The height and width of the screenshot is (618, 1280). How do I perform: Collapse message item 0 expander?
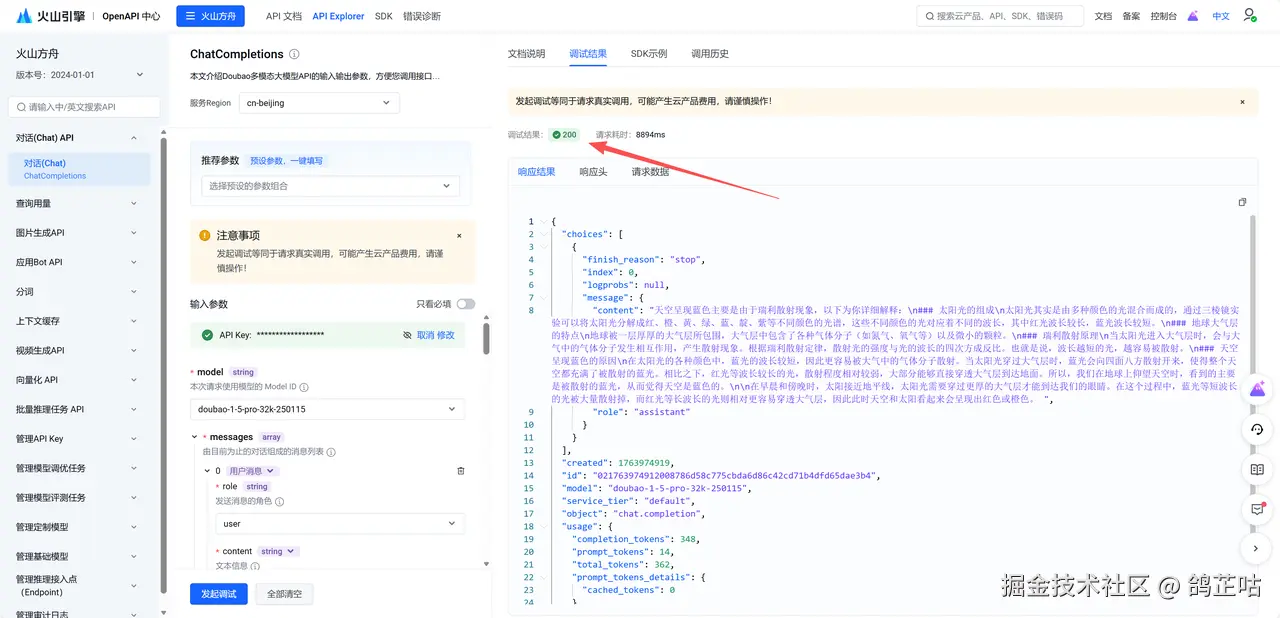click(x=206, y=471)
